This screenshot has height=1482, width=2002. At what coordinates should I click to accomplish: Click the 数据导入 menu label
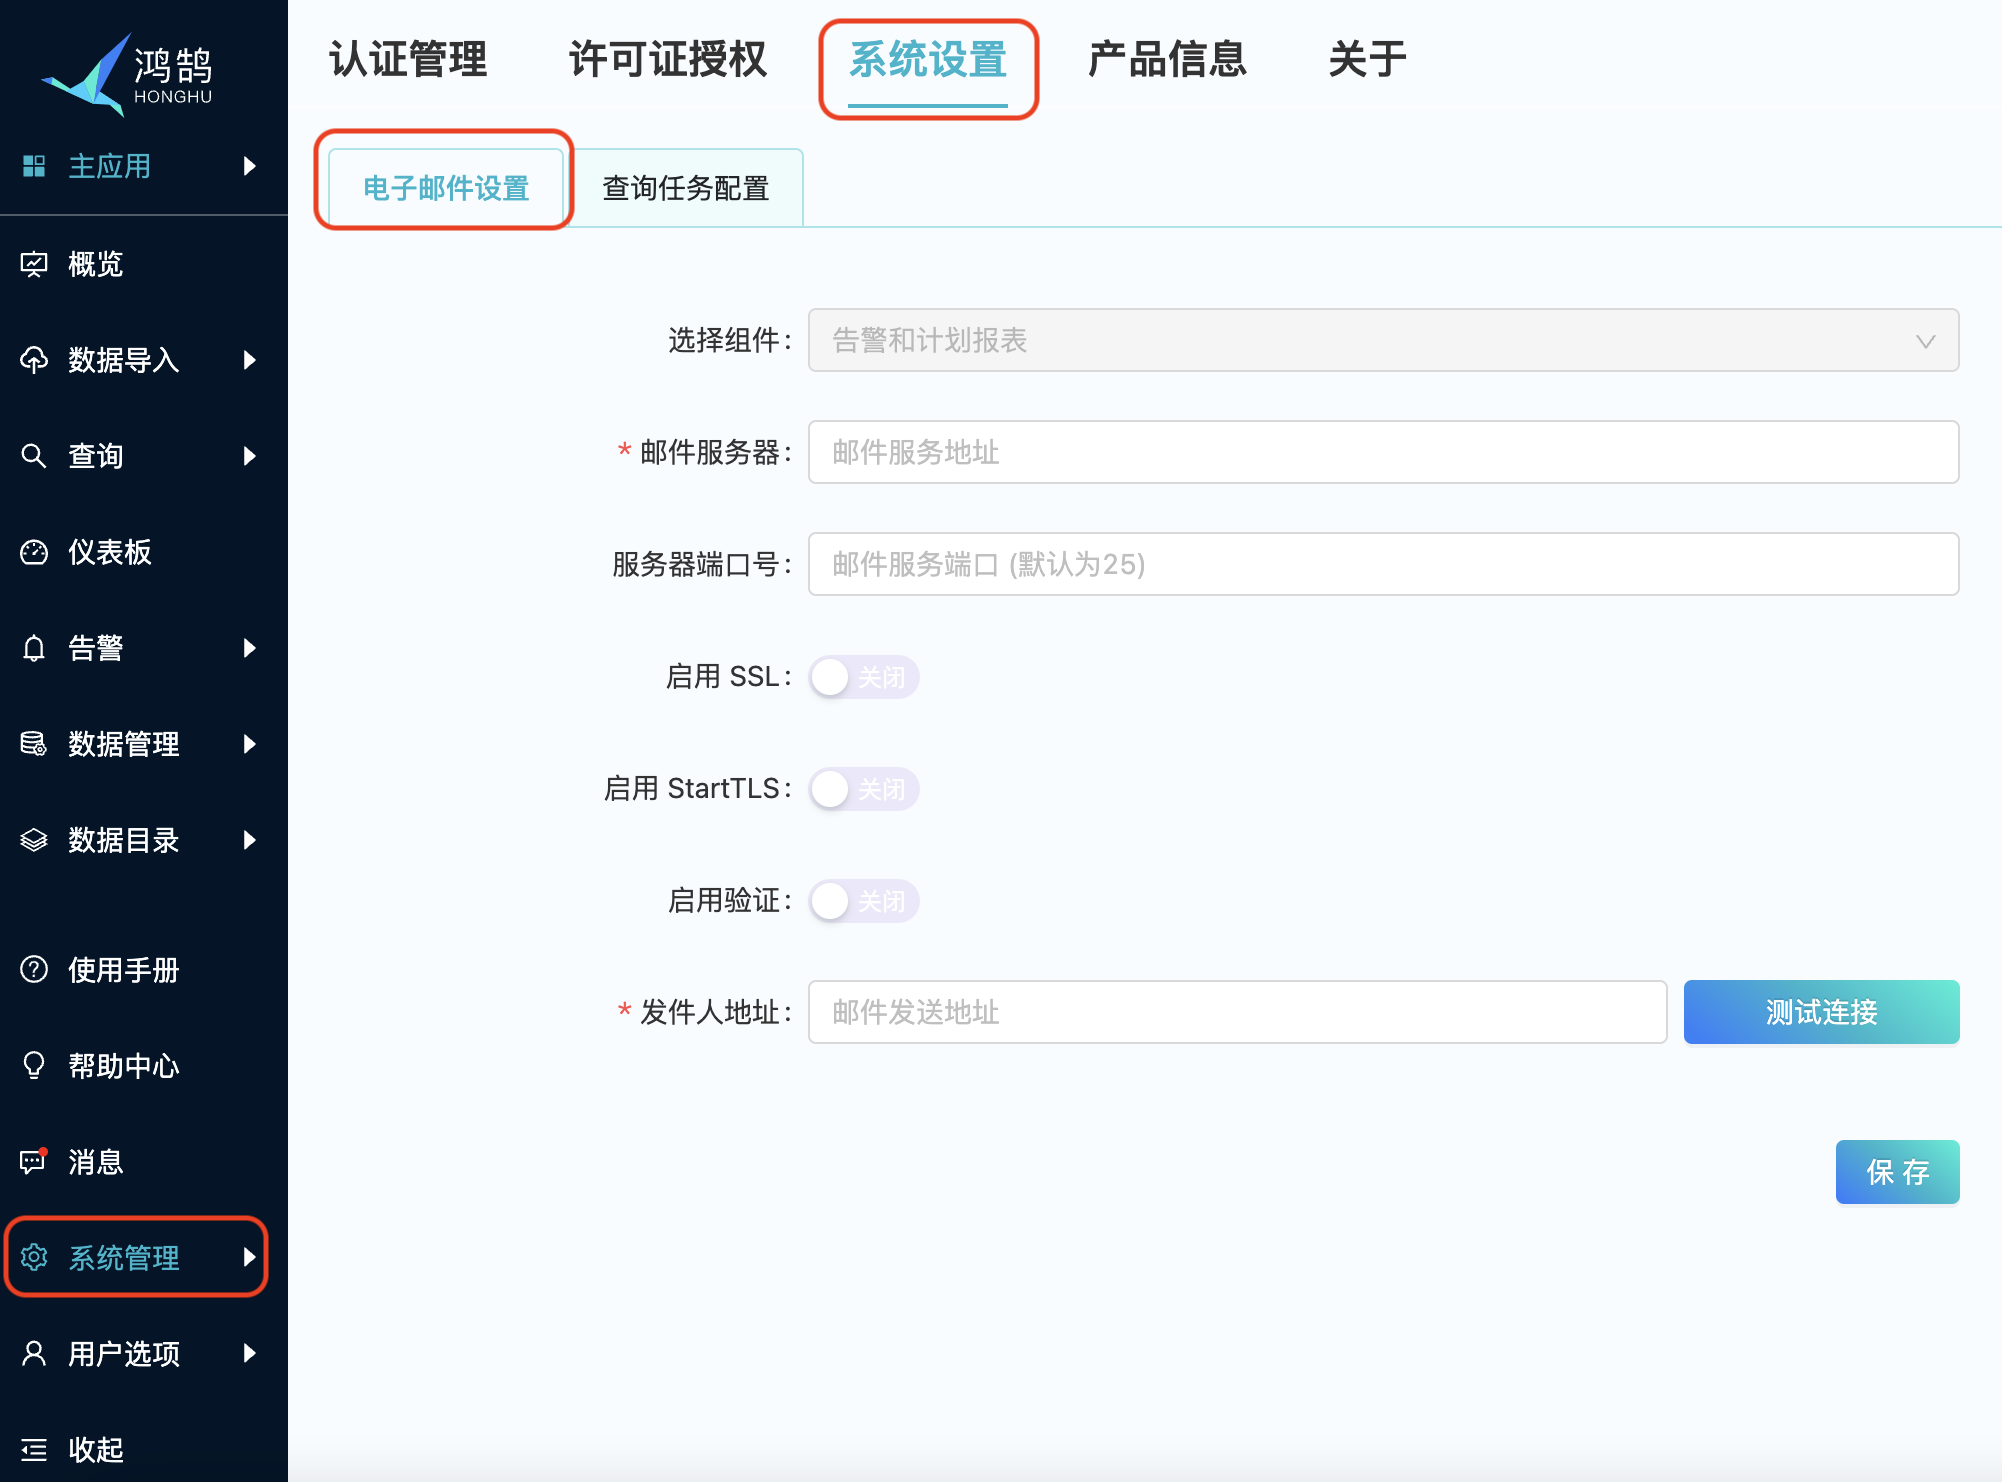[x=124, y=360]
